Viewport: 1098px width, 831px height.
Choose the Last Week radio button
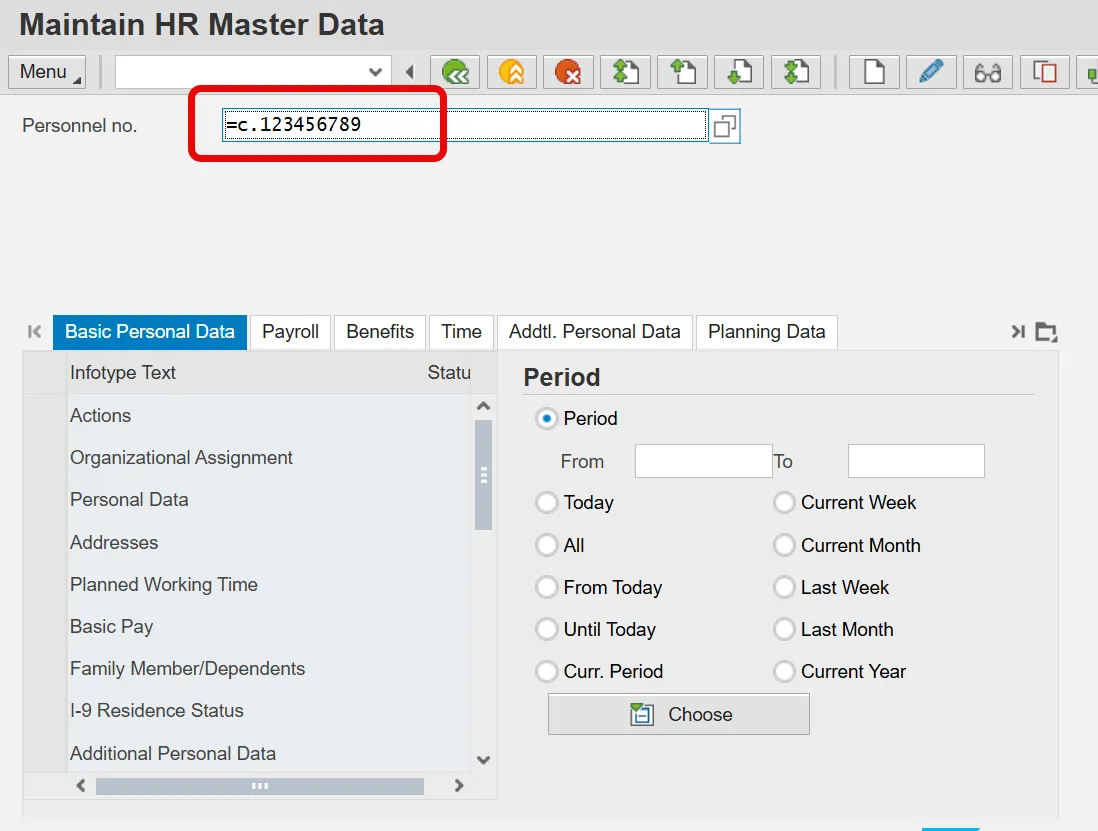(x=784, y=588)
